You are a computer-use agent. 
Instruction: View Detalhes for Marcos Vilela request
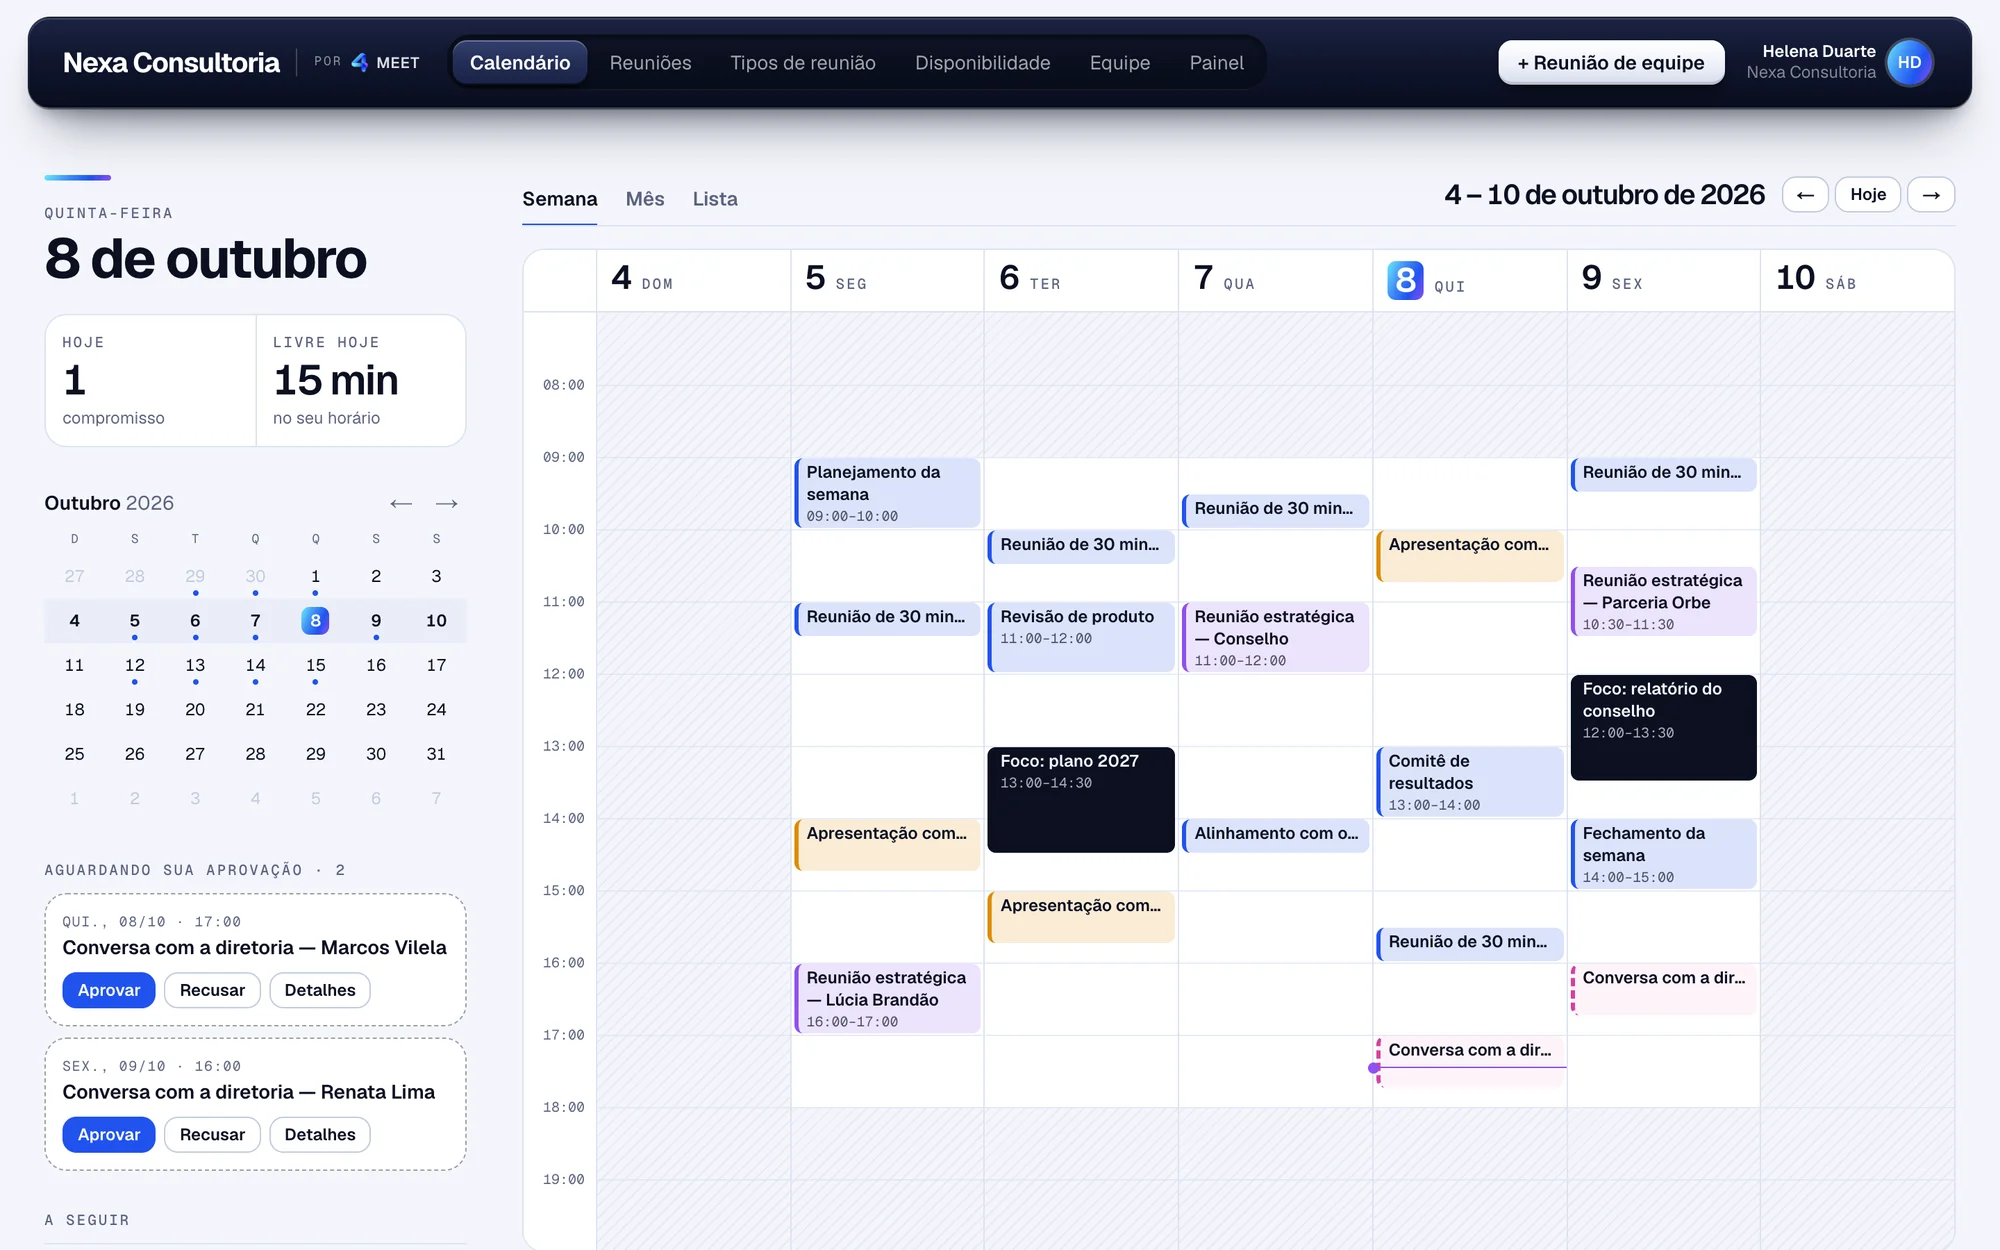tap(320, 990)
